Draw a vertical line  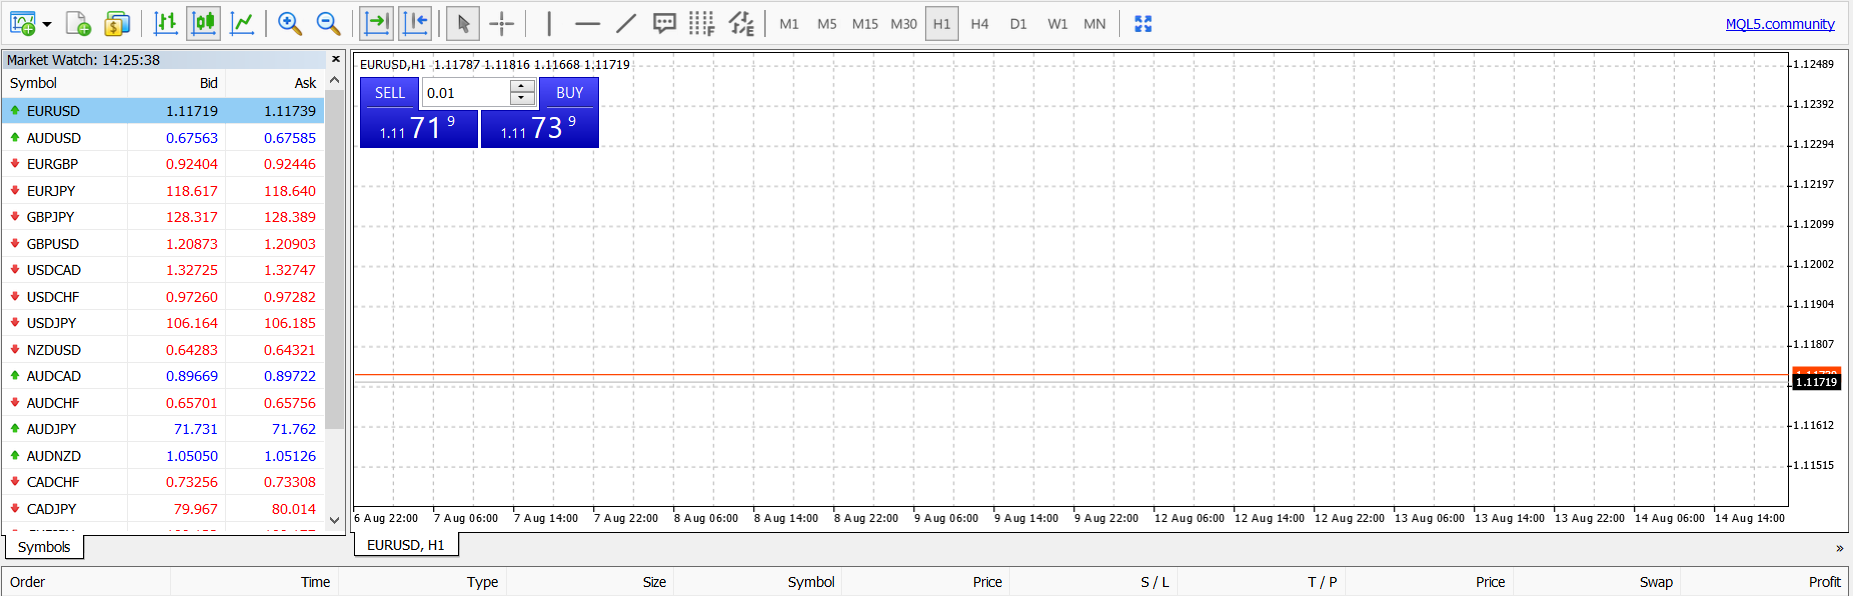pos(549,23)
